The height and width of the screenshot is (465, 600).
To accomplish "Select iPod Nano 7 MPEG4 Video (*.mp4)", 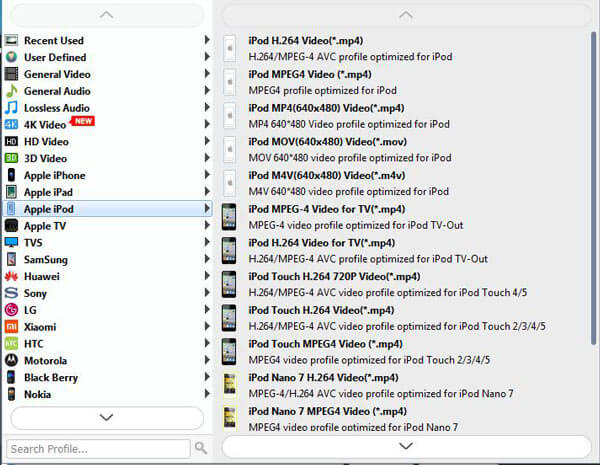I will [406, 418].
